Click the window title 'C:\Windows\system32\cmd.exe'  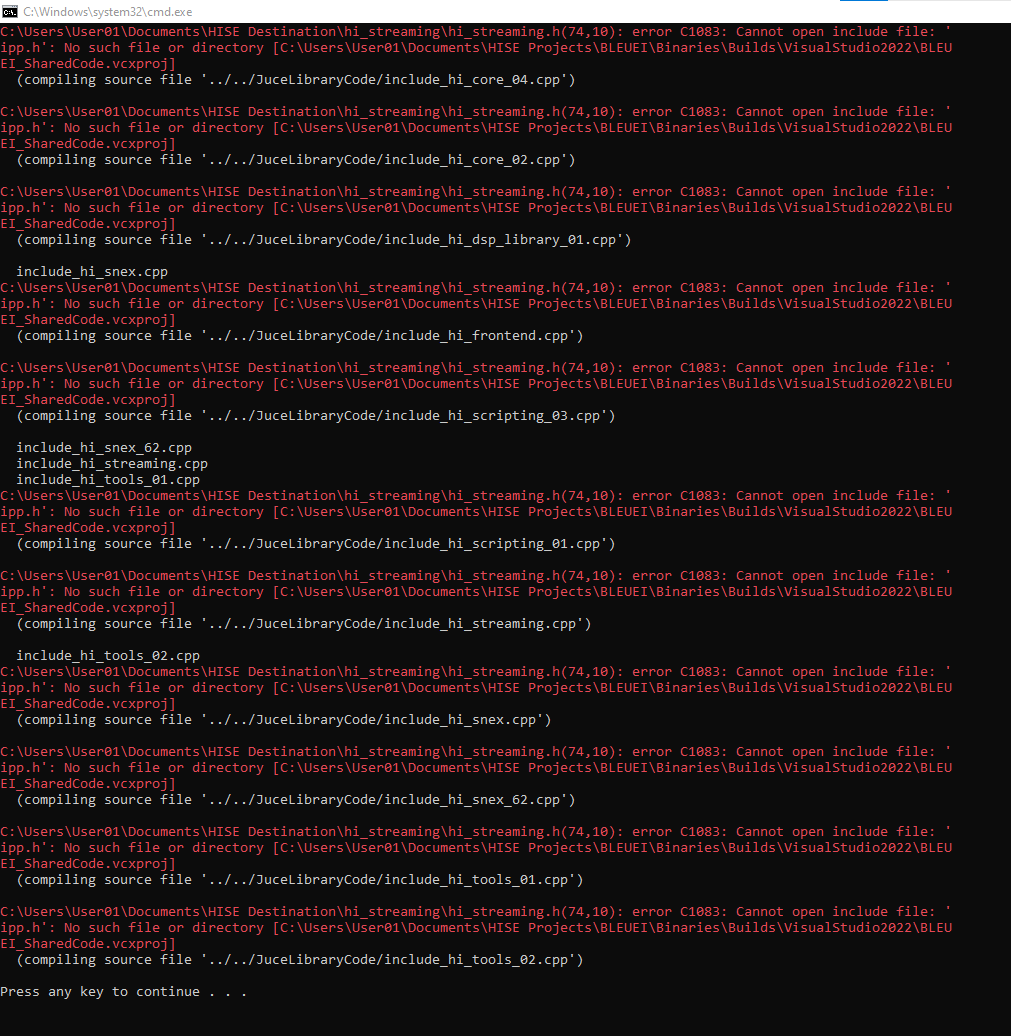[108, 12]
